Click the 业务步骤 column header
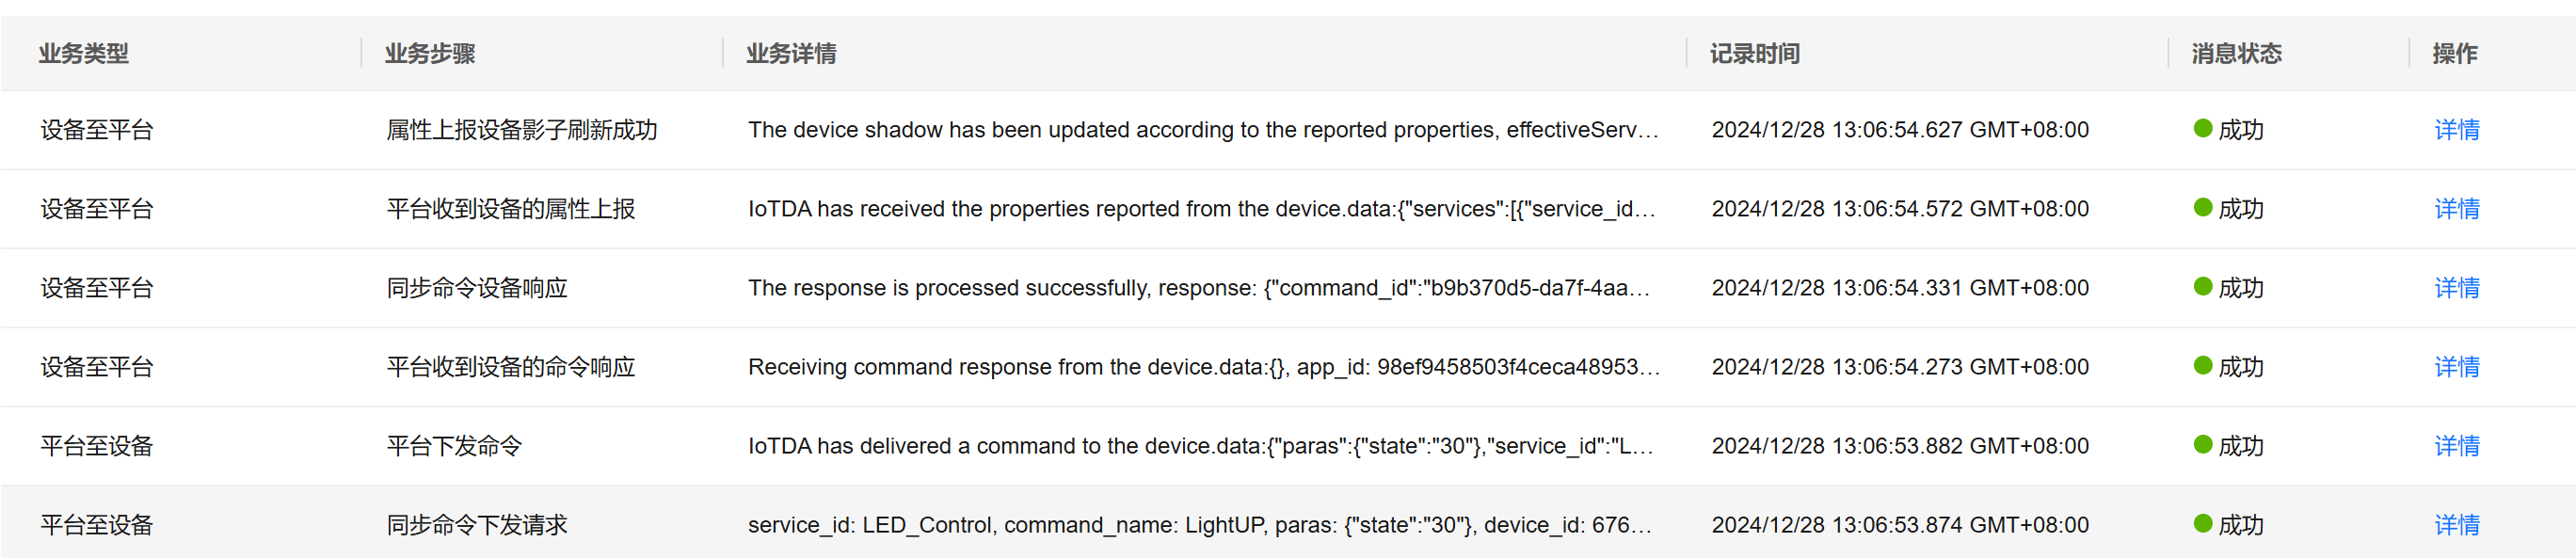The height and width of the screenshot is (558, 2576). click(430, 54)
